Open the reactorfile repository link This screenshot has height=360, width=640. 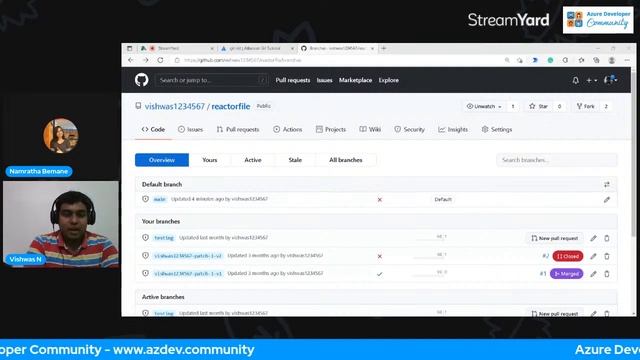click(231, 107)
